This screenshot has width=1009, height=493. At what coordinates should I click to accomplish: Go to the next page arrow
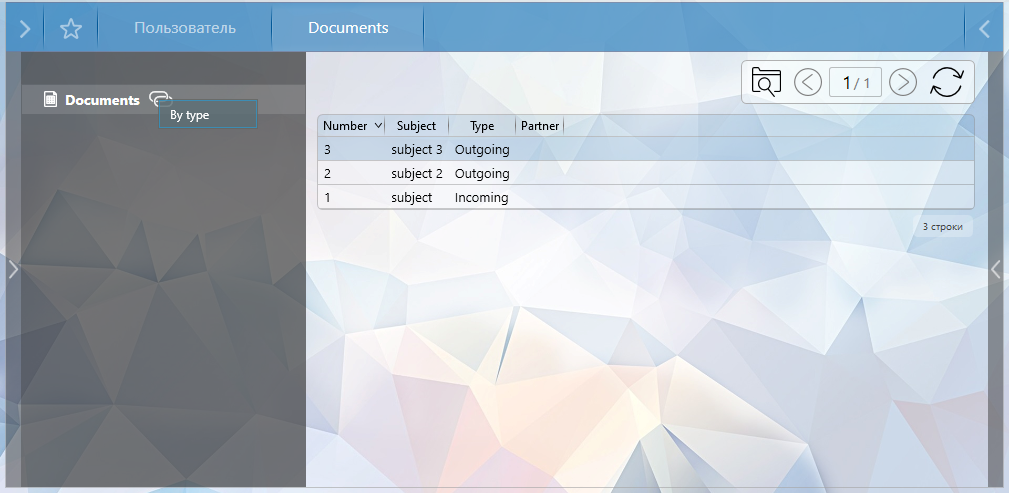point(903,82)
